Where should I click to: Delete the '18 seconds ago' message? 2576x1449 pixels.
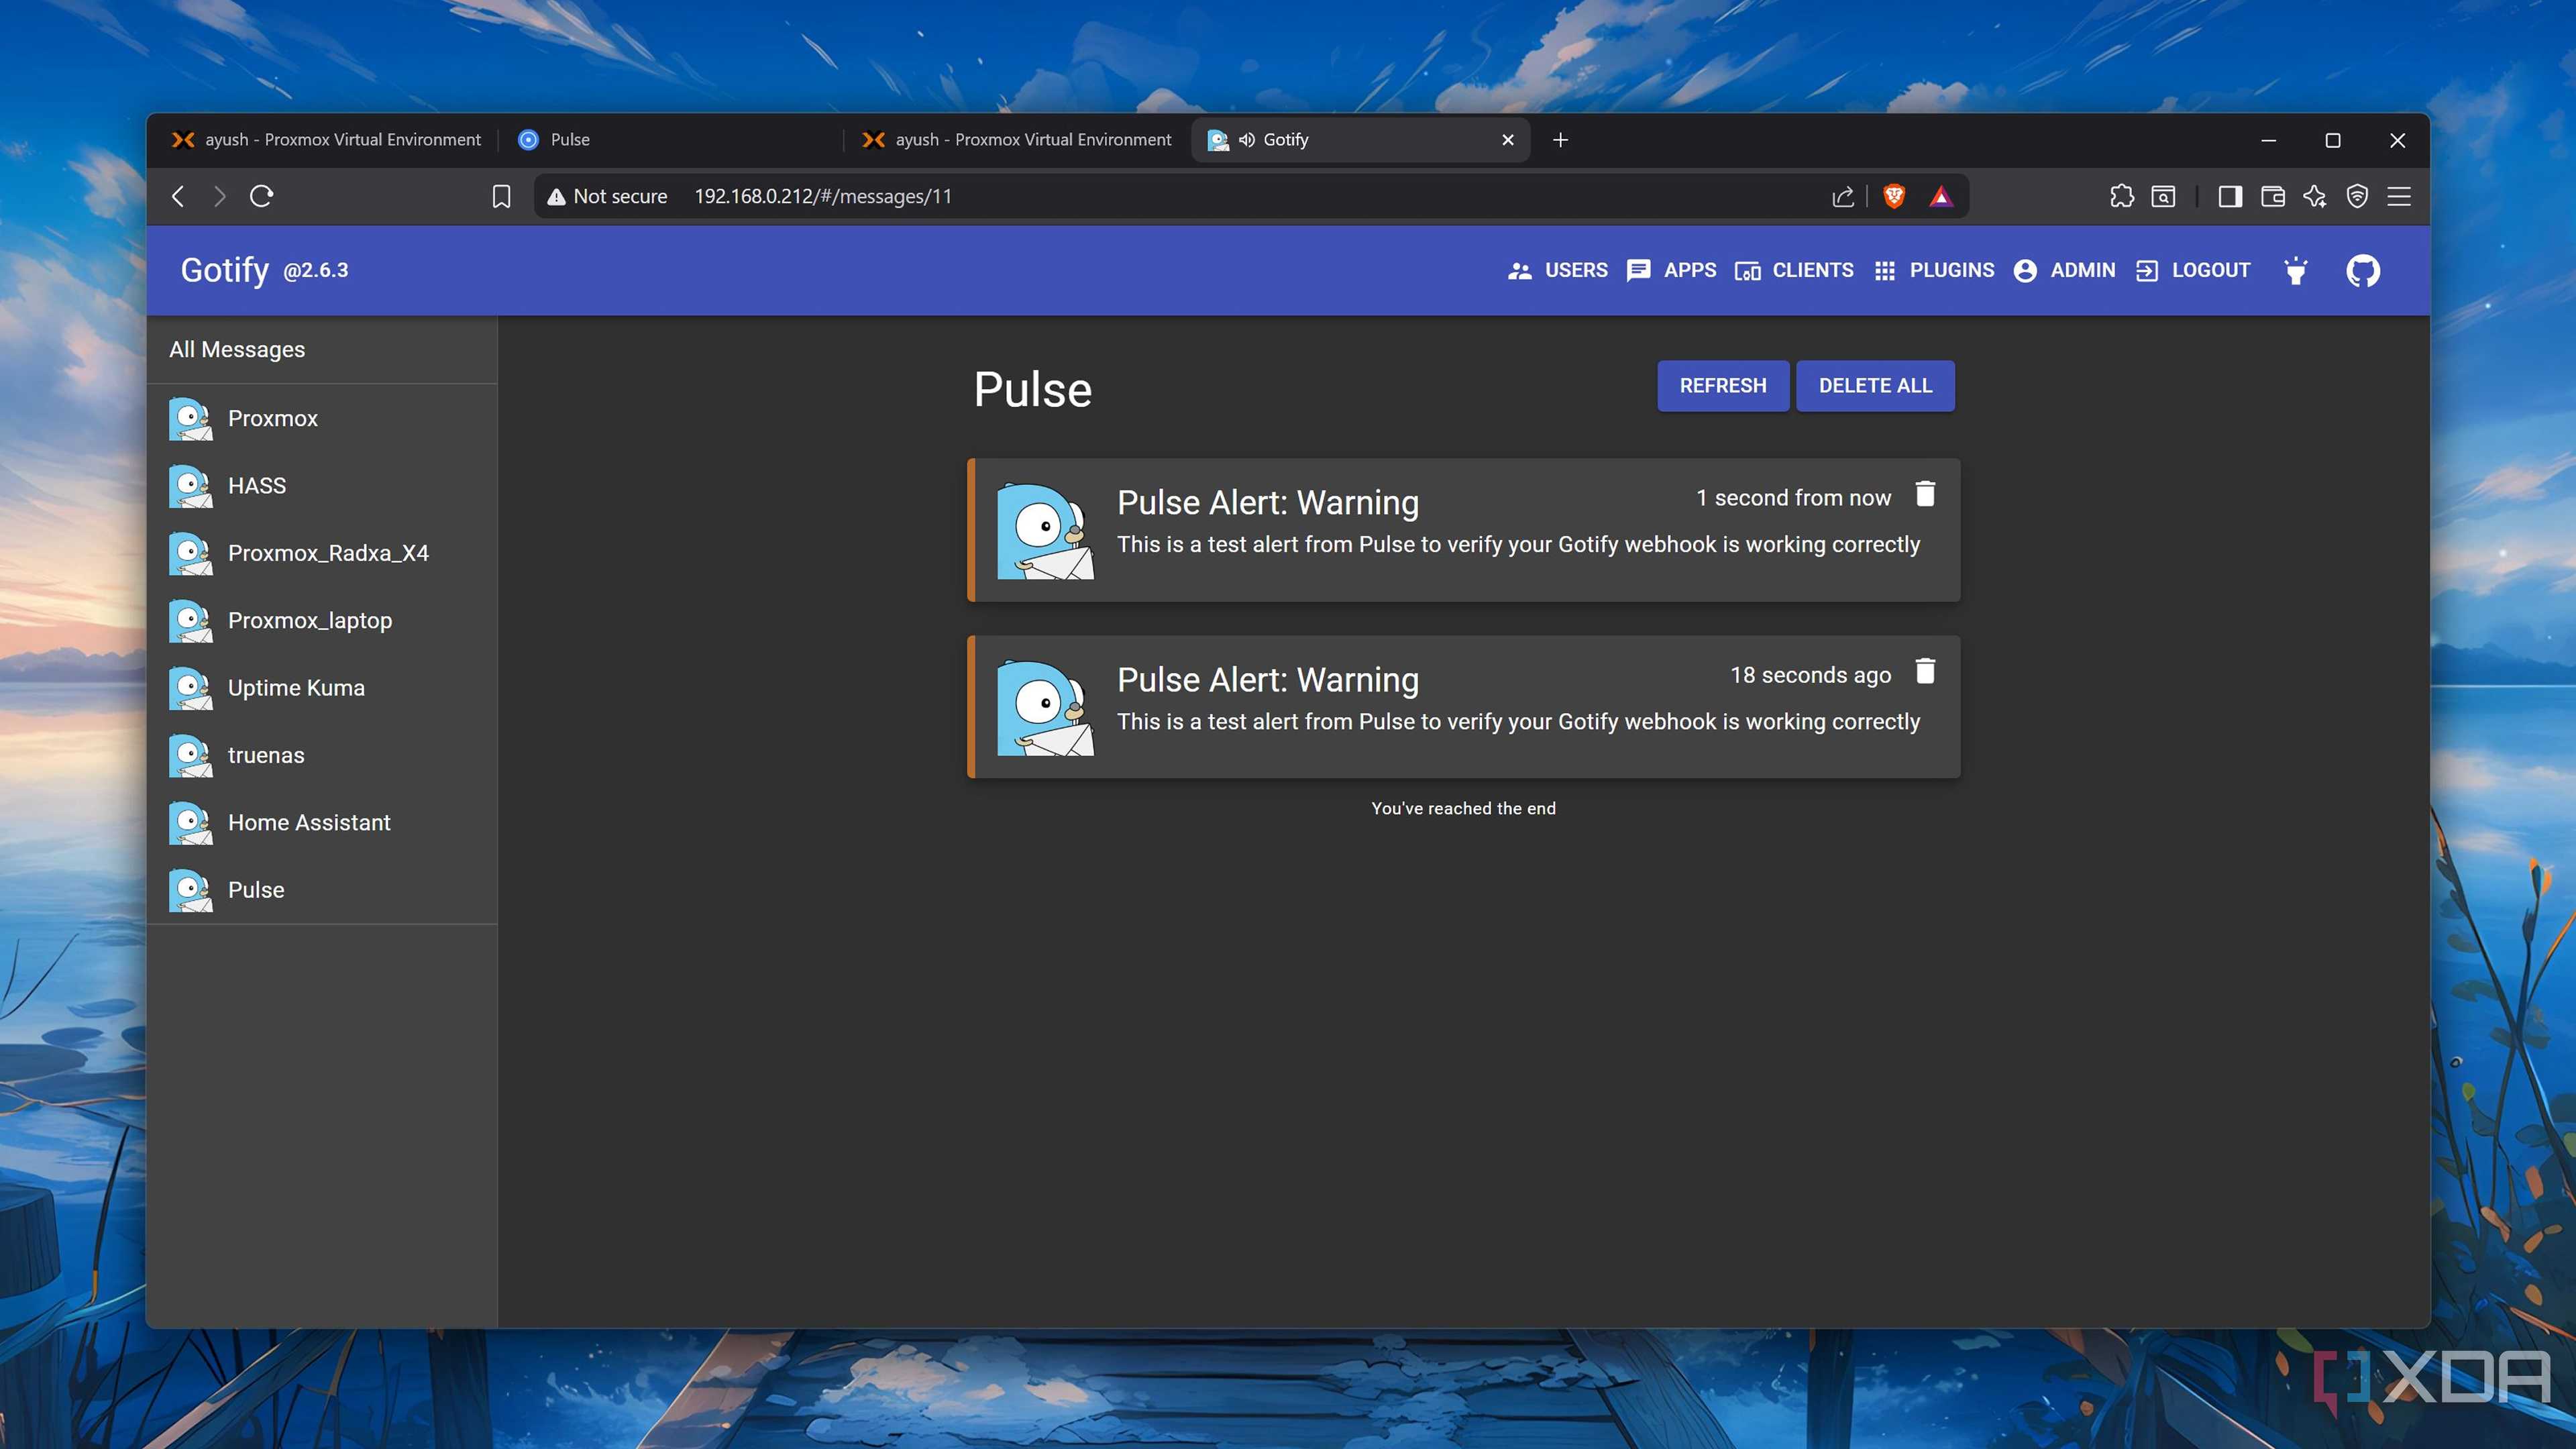click(x=1925, y=671)
